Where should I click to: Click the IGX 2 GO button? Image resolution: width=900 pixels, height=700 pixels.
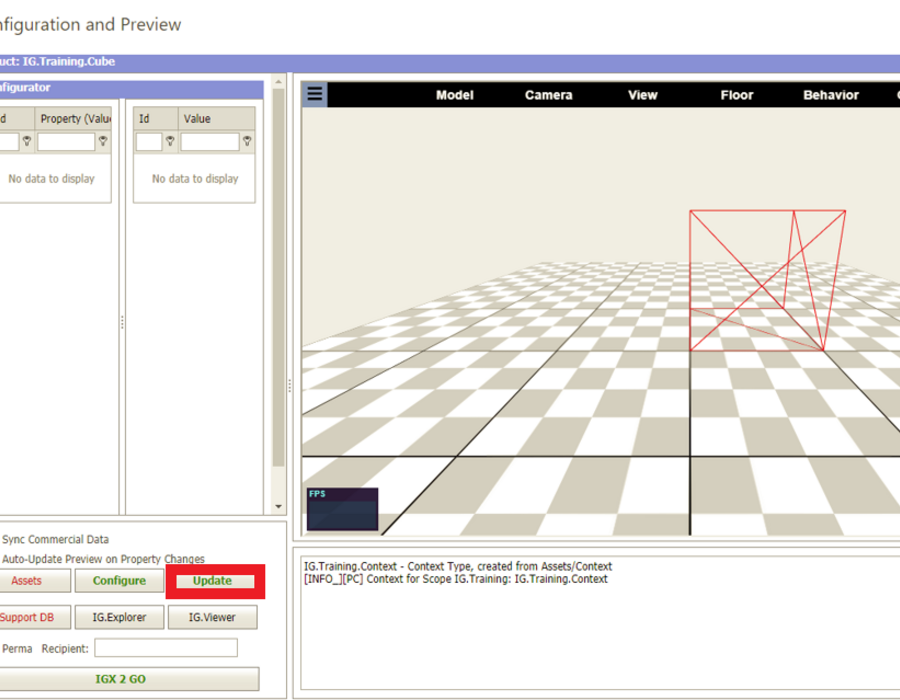pyautogui.click(x=129, y=679)
